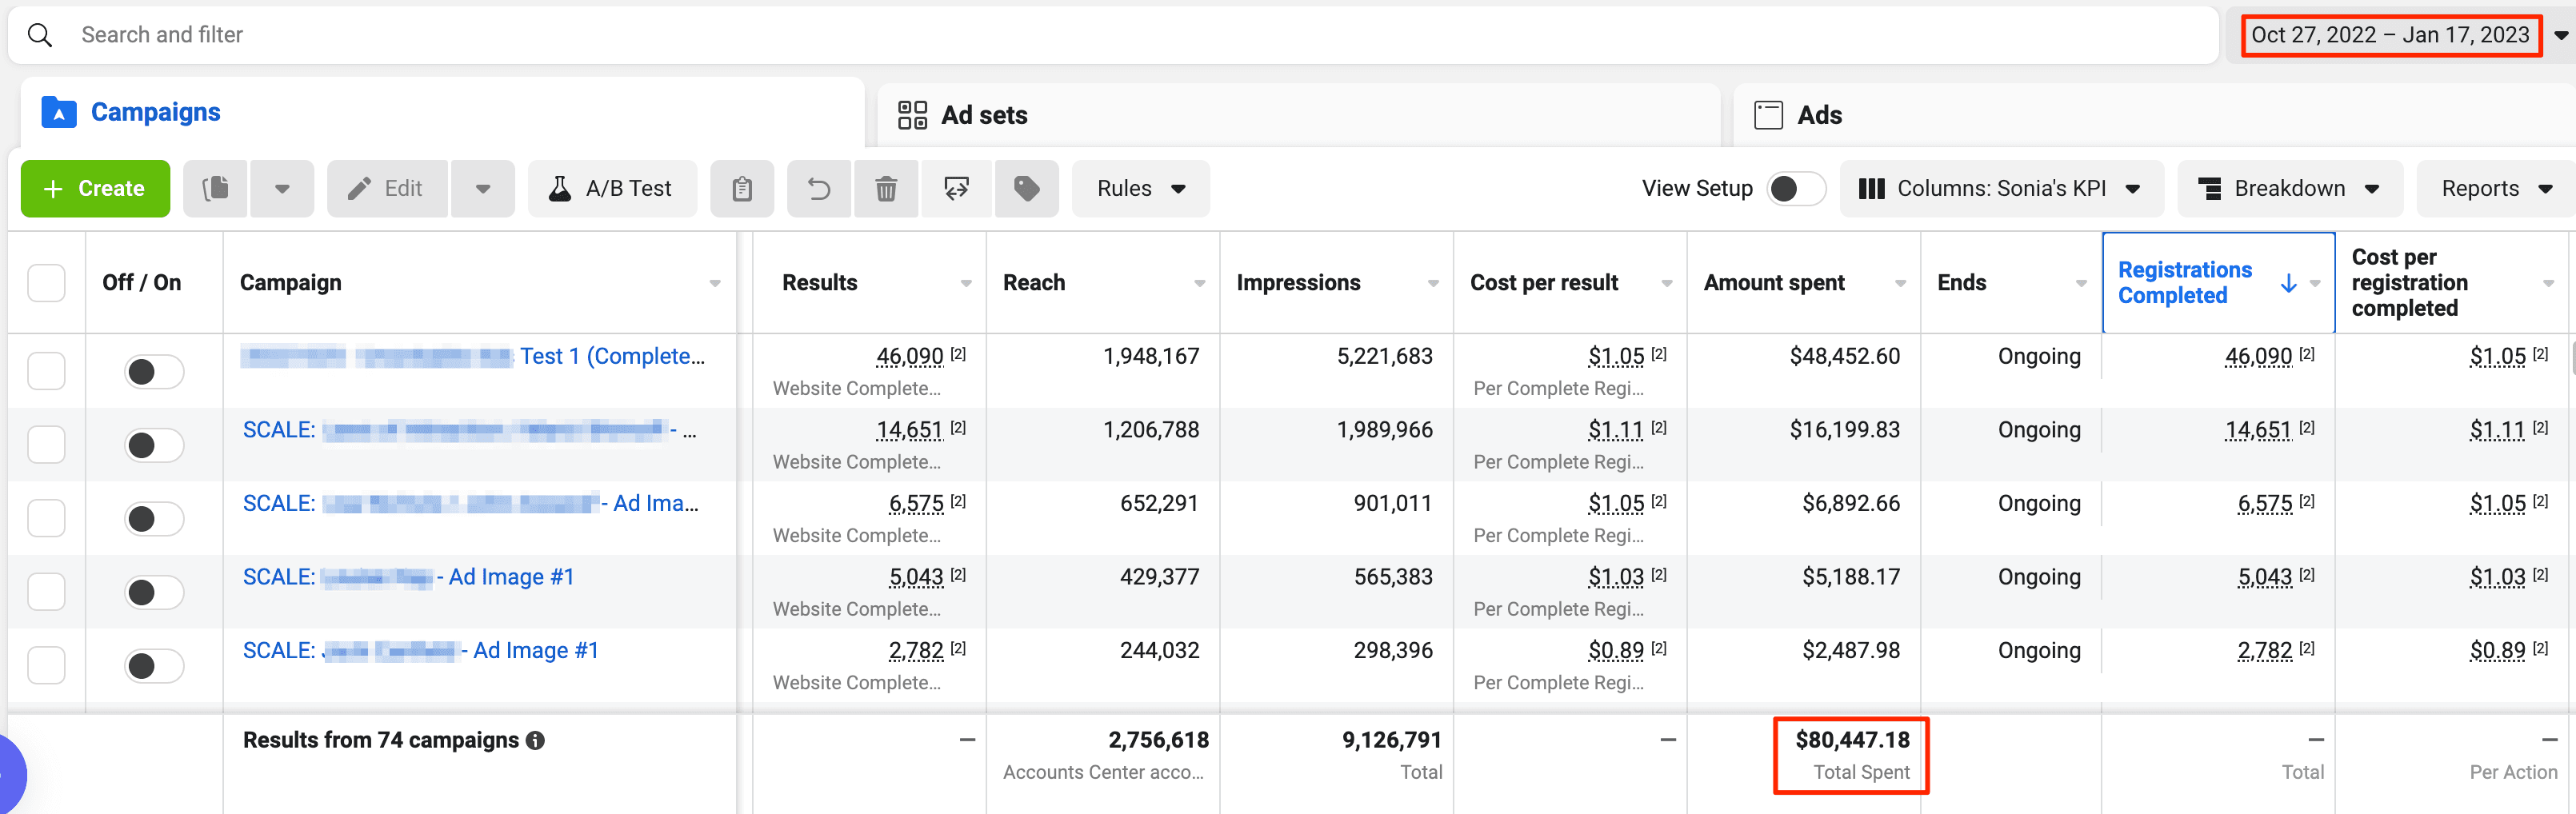Click the 46,090 results value
This screenshot has width=2576, height=814.
910,356
